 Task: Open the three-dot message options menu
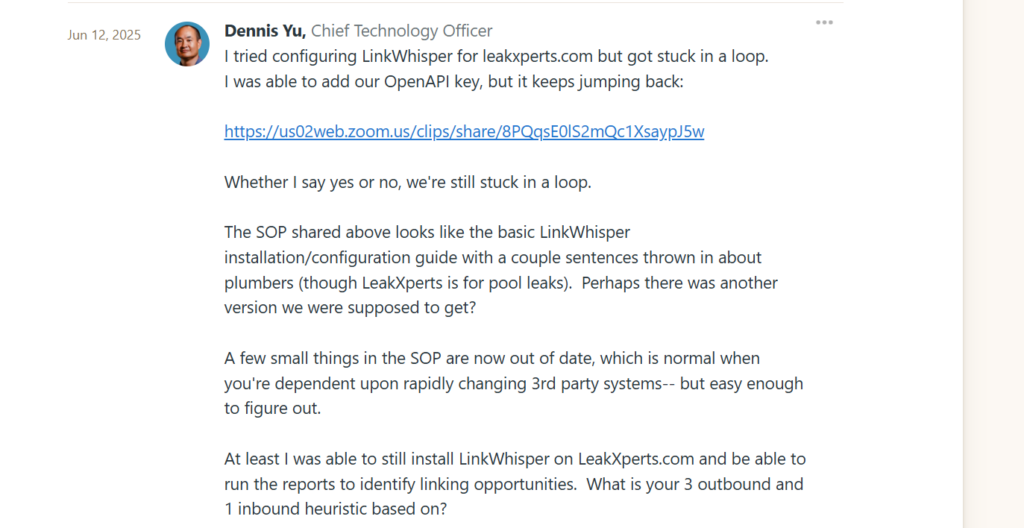point(824,22)
